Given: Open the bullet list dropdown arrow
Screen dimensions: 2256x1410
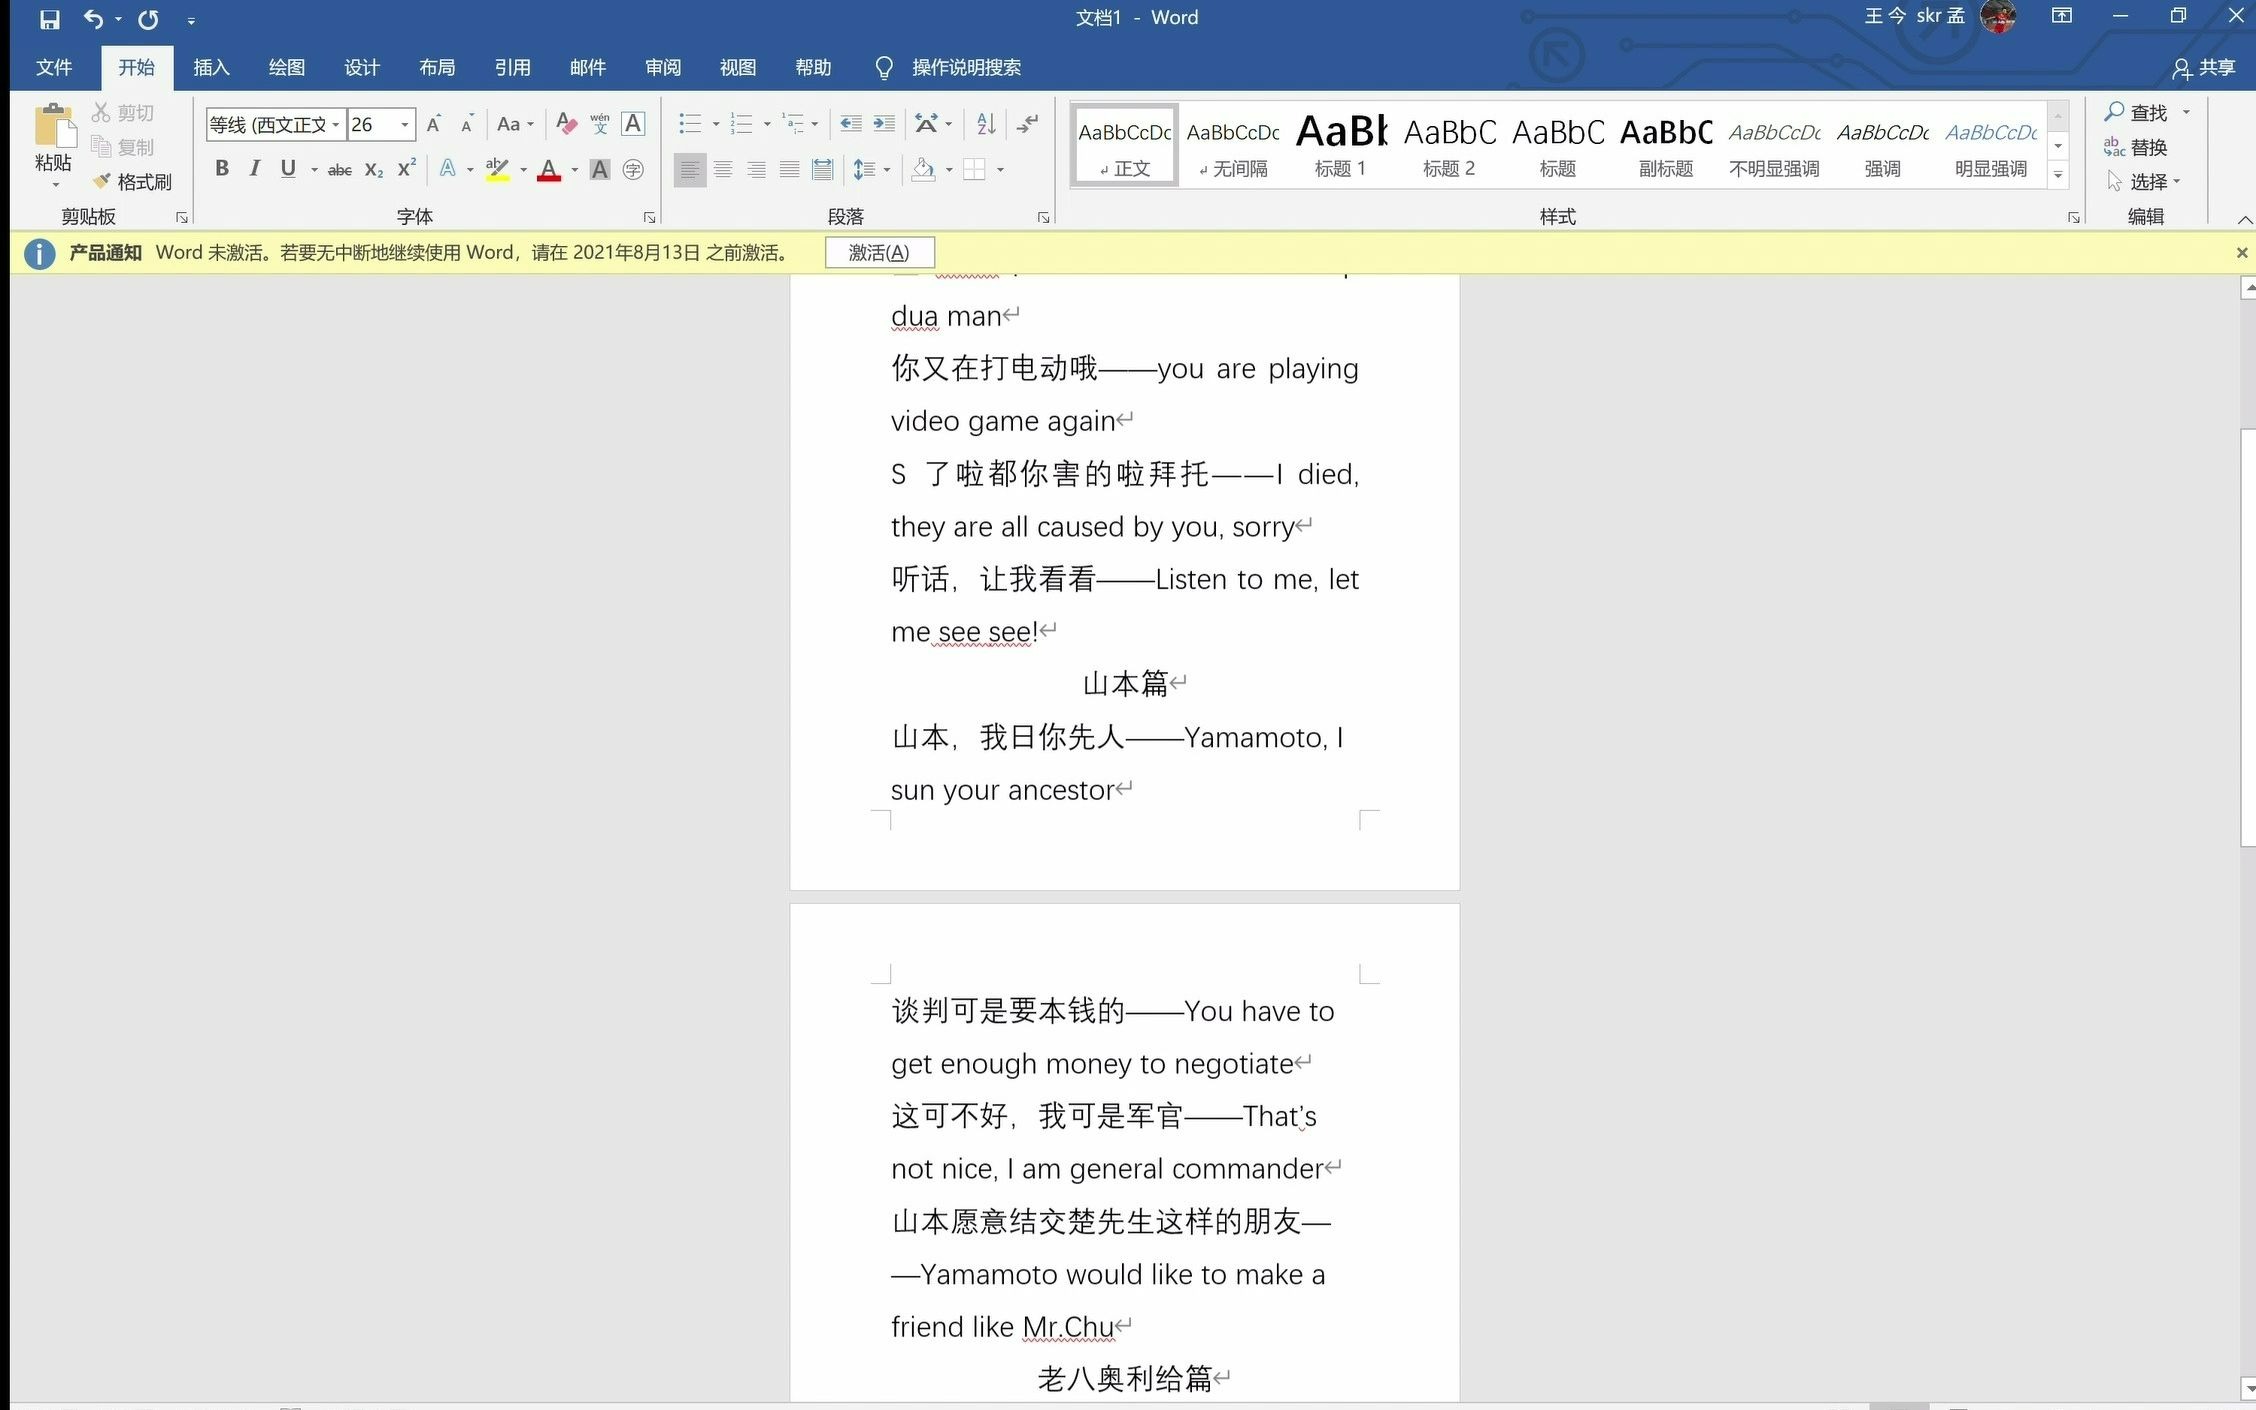Looking at the screenshot, I should point(716,124).
